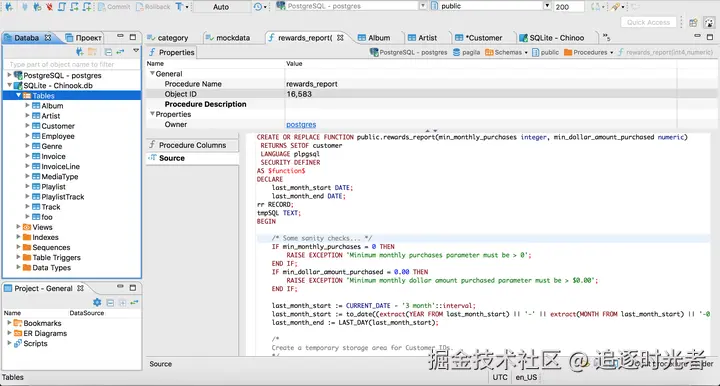Open the public schema dropdown arrow

[547, 6]
